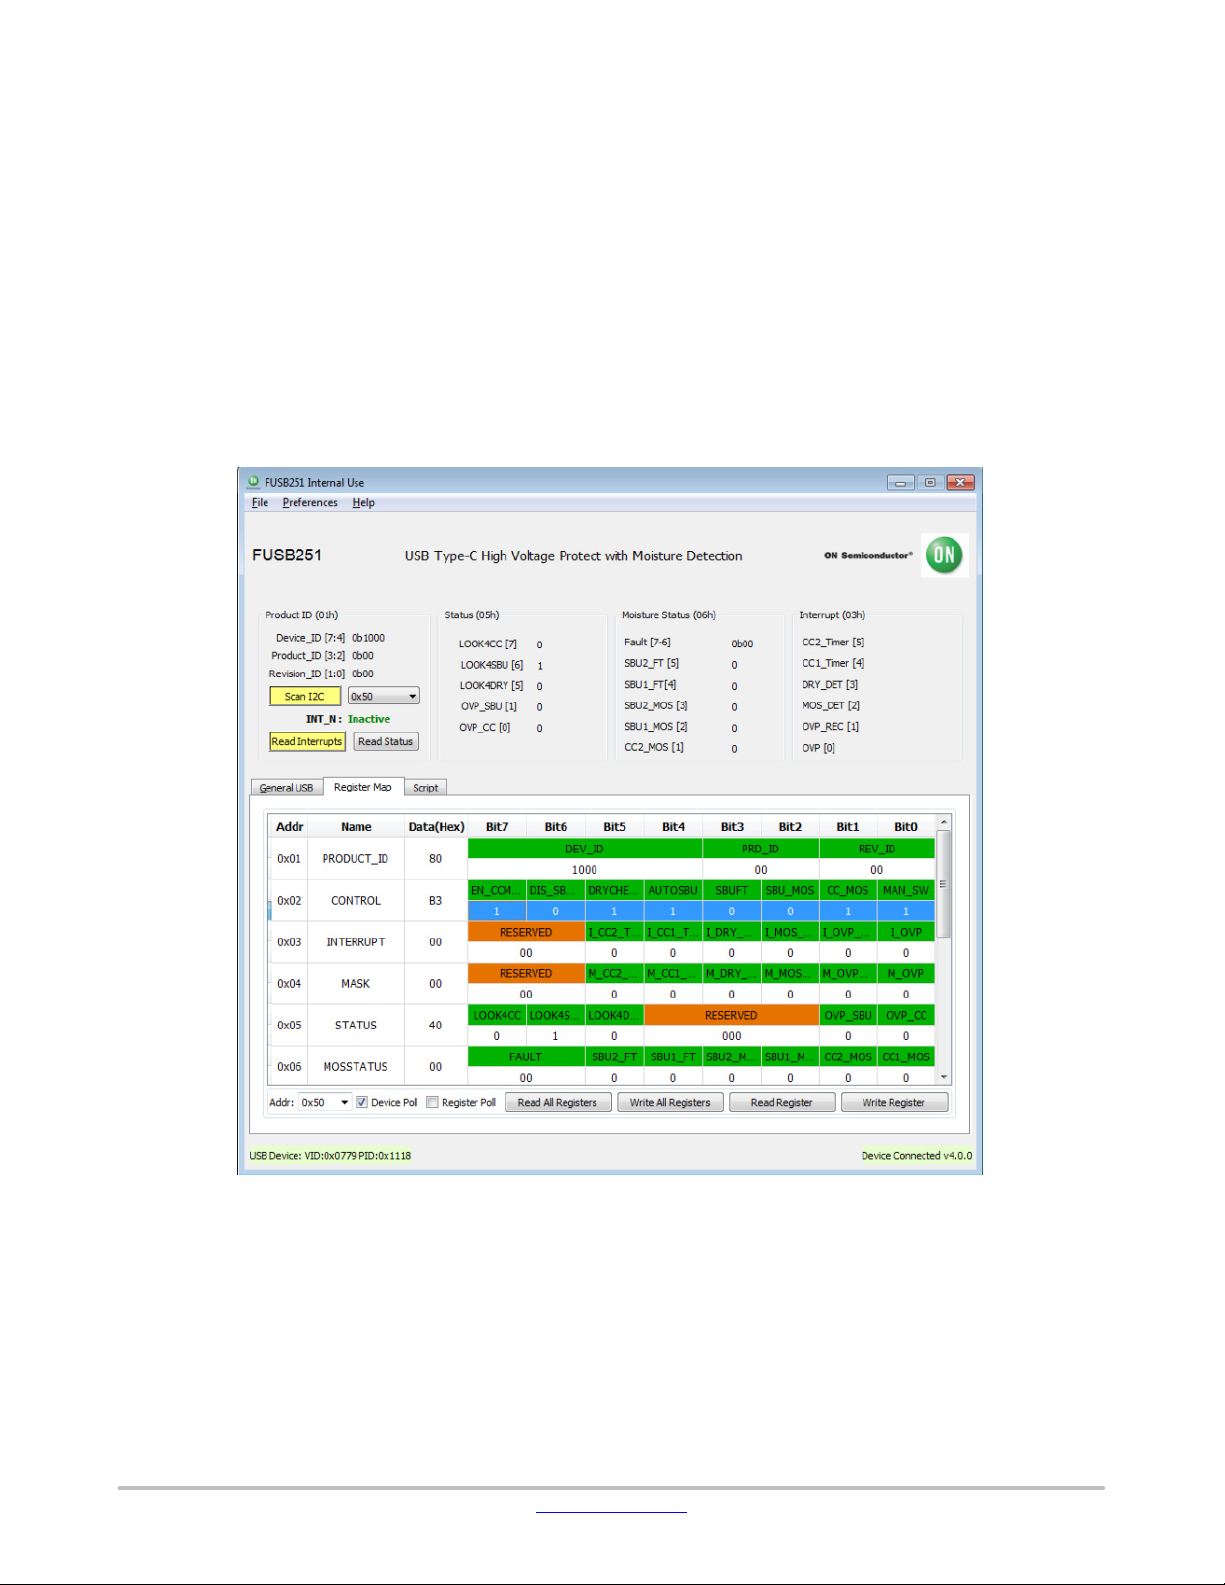The width and height of the screenshot is (1225, 1585).
Task: Select the MAN_SW bit value in CONTROL row
Action: point(906,911)
